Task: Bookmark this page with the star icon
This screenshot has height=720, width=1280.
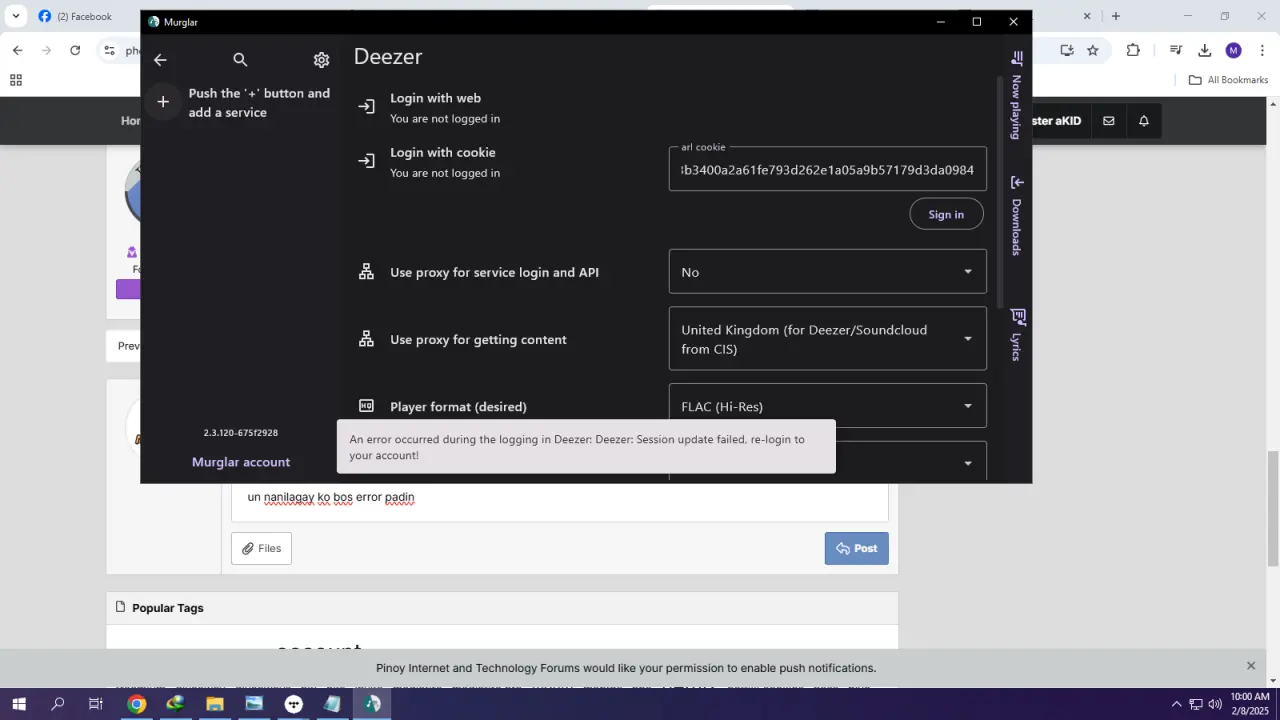Action: [x=1093, y=50]
